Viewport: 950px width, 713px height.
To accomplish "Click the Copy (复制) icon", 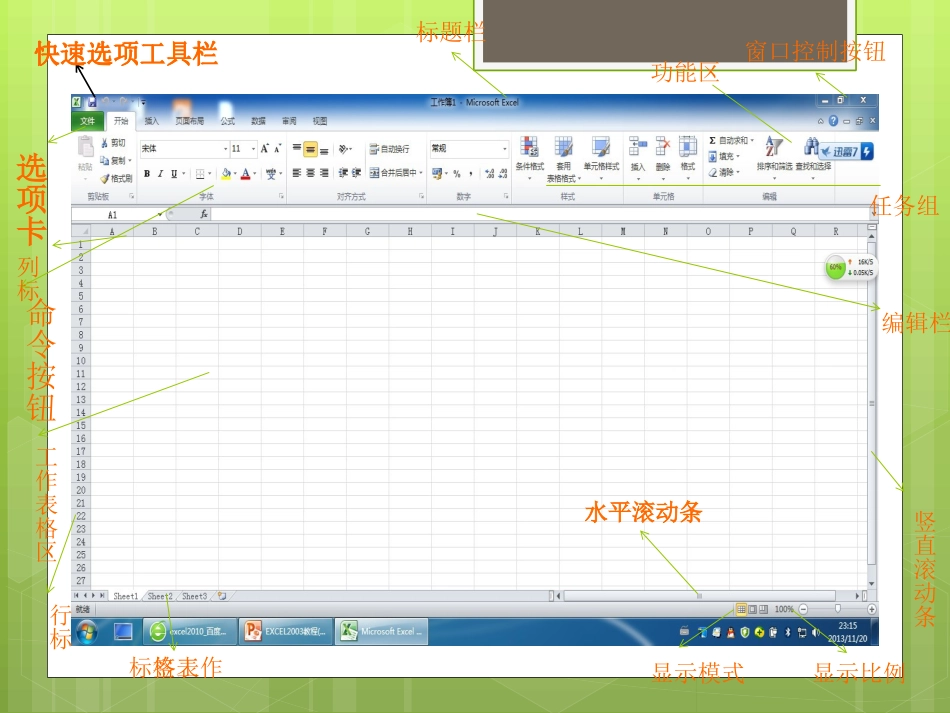I will (105, 161).
